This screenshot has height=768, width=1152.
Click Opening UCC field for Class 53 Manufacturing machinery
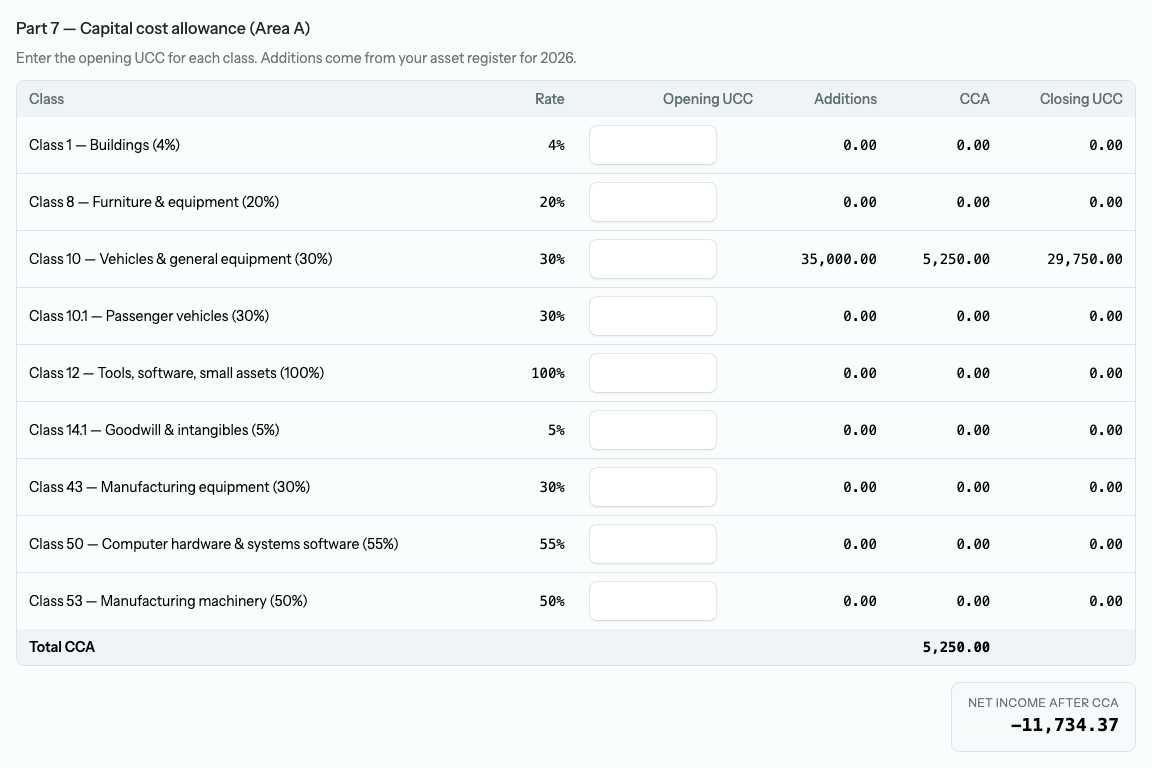pos(652,601)
